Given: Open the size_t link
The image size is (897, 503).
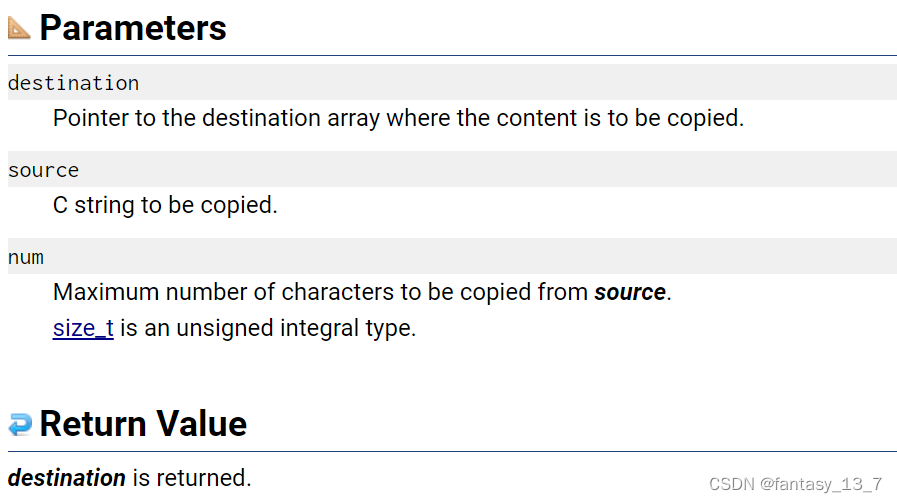Looking at the screenshot, I should click(83, 328).
